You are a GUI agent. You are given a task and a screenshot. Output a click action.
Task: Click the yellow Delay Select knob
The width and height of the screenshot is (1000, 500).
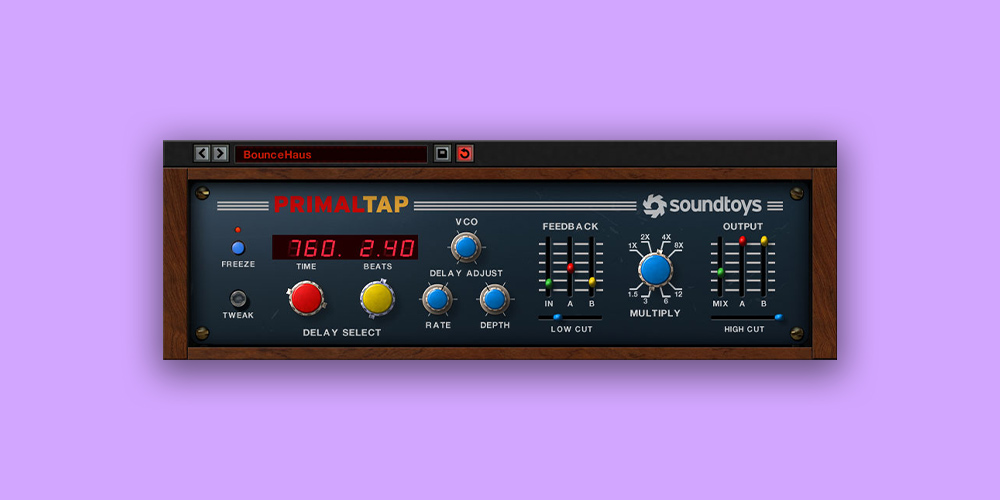tap(377, 297)
